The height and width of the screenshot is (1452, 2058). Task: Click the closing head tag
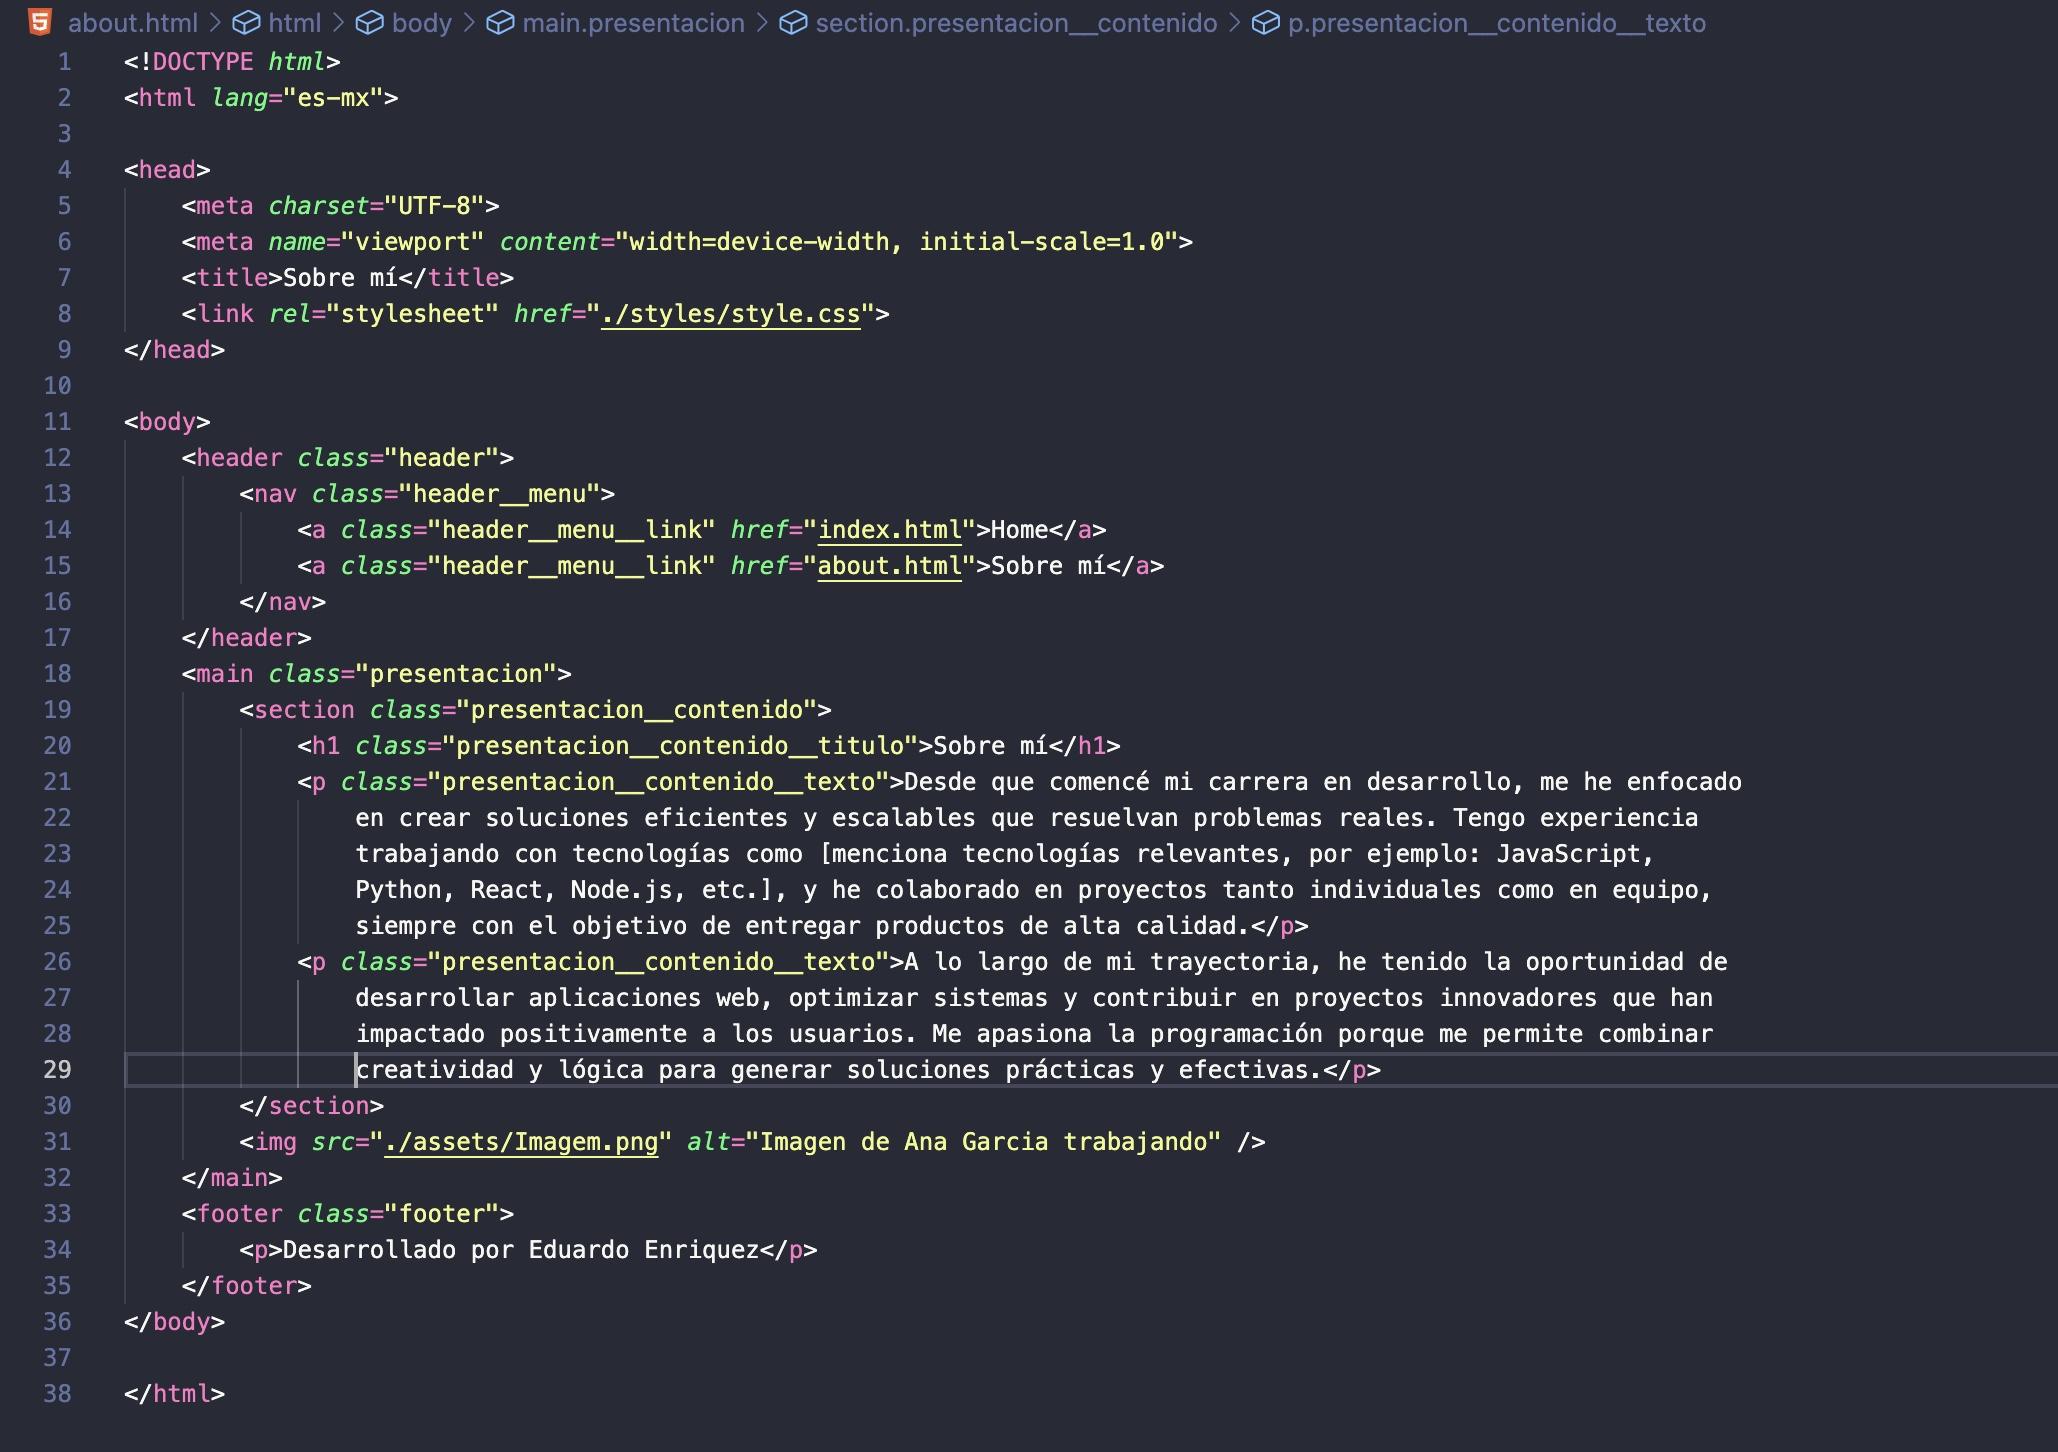174,350
